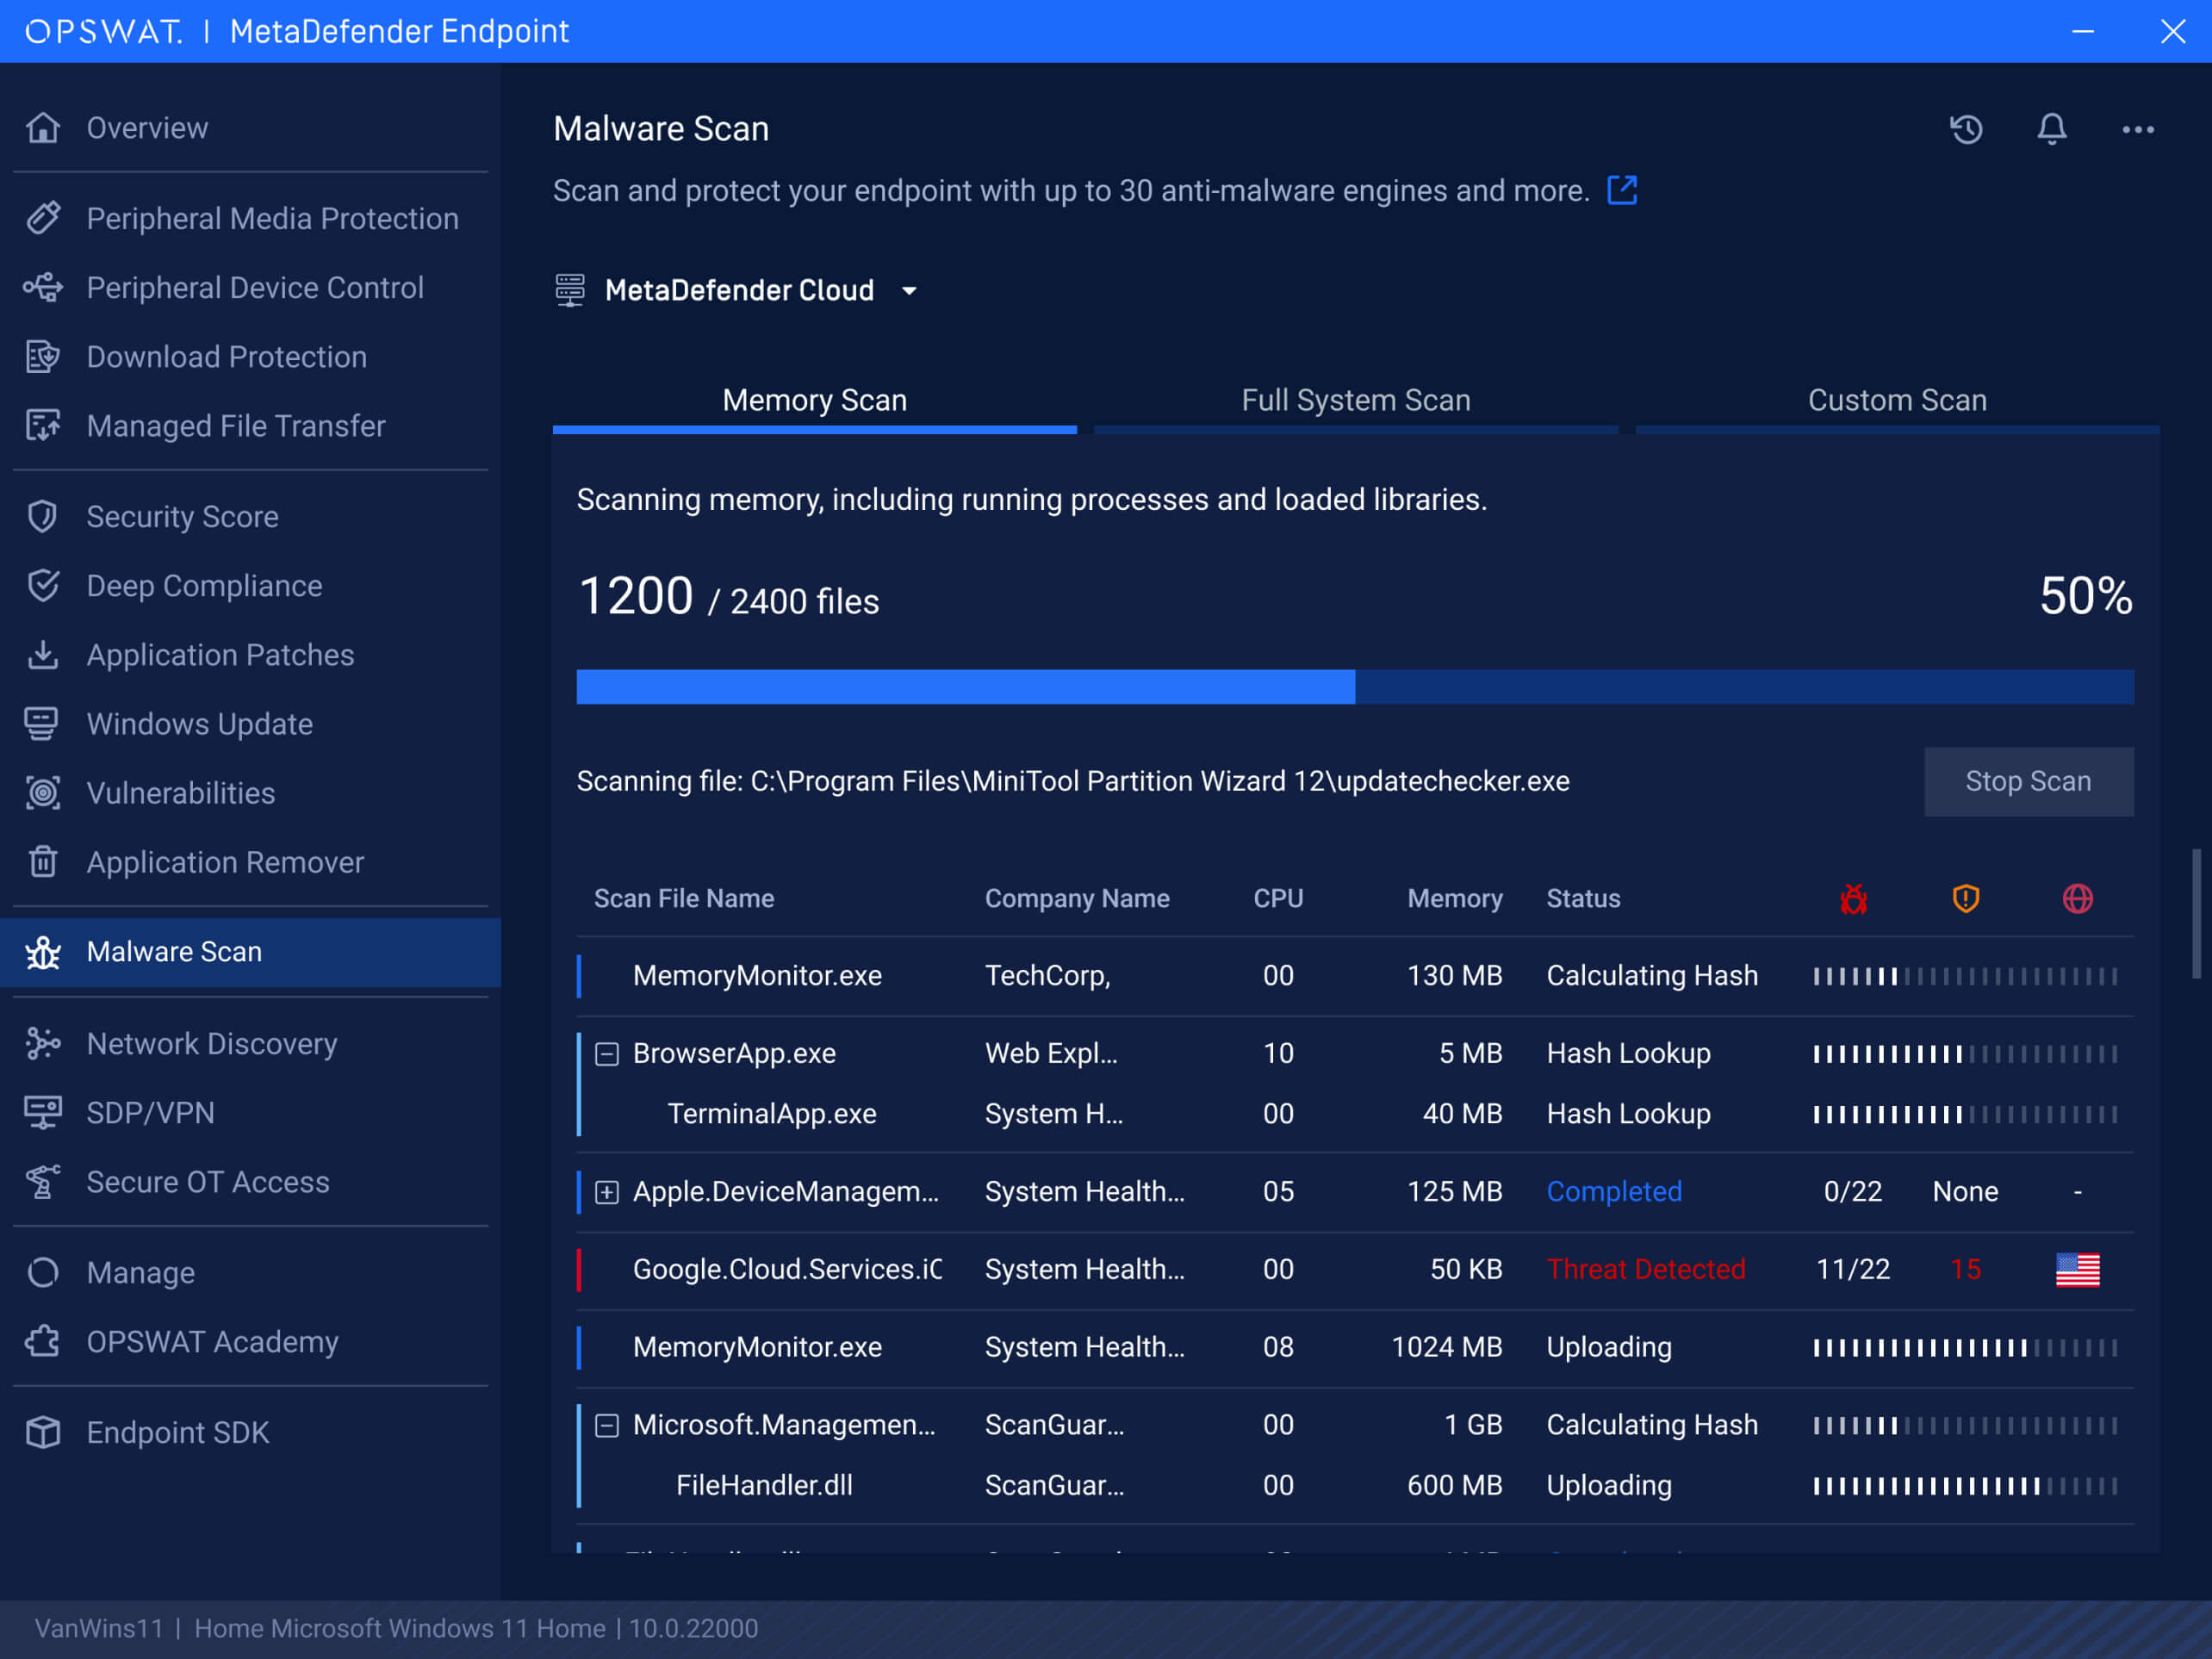Click the notifications bell icon
Screen dimensions: 2212x1659
(2051, 129)
